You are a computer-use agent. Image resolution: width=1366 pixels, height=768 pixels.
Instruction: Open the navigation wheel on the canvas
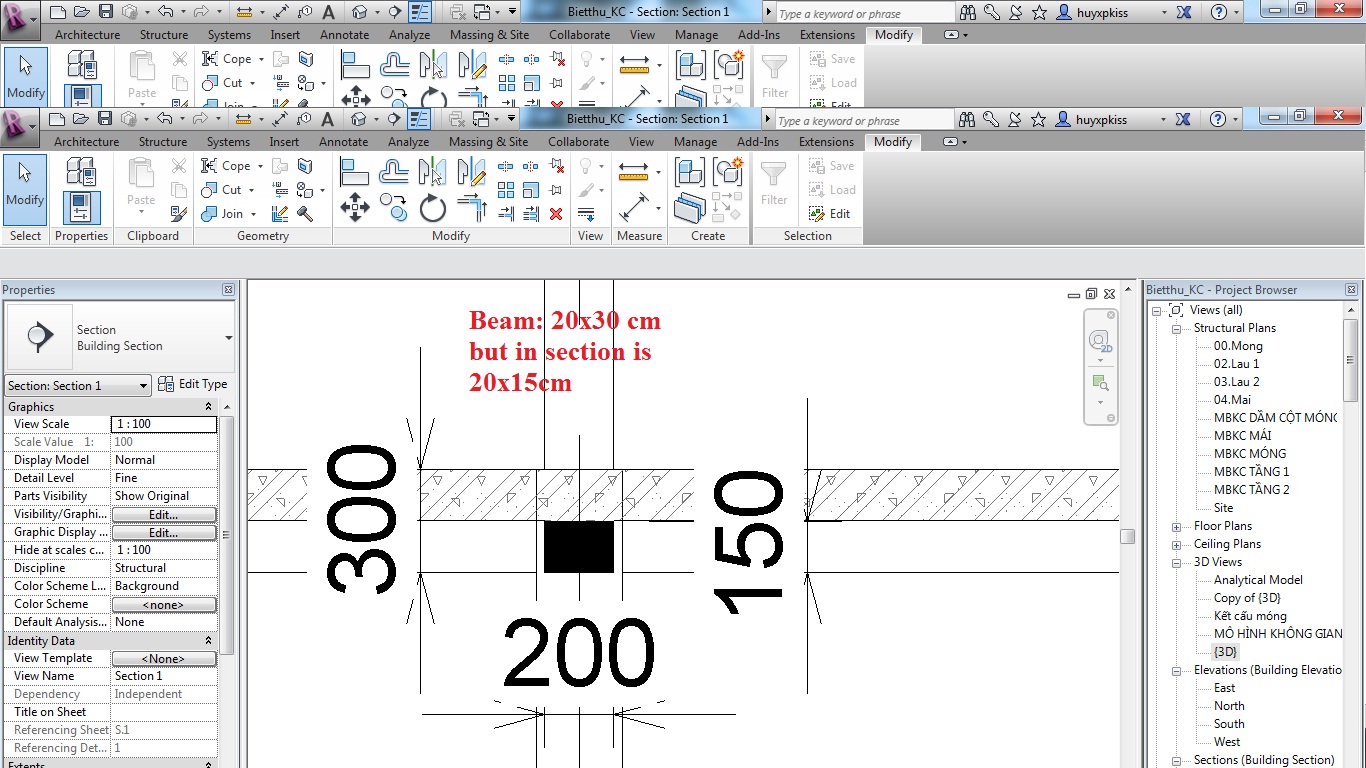(1101, 342)
